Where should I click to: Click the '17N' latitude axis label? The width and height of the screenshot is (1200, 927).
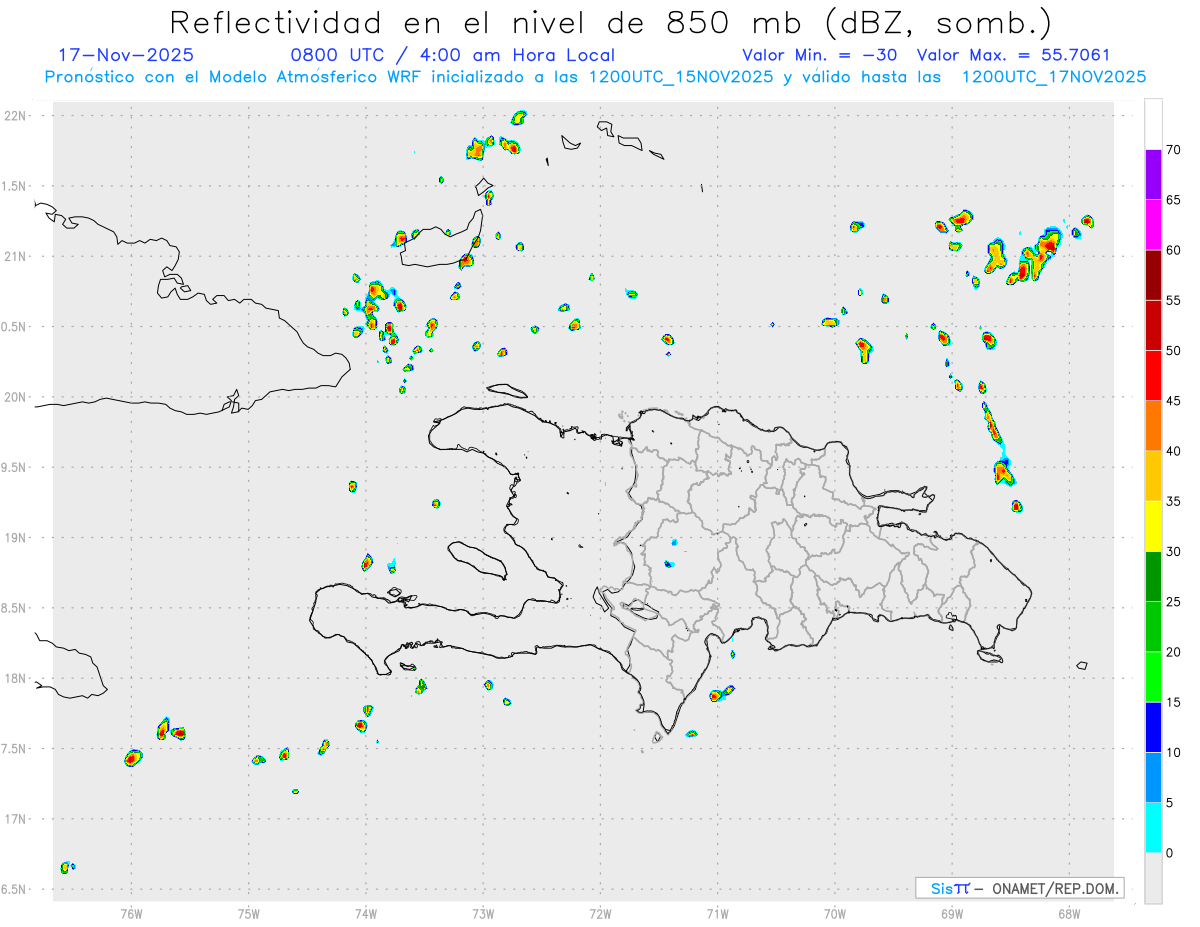pos(17,819)
